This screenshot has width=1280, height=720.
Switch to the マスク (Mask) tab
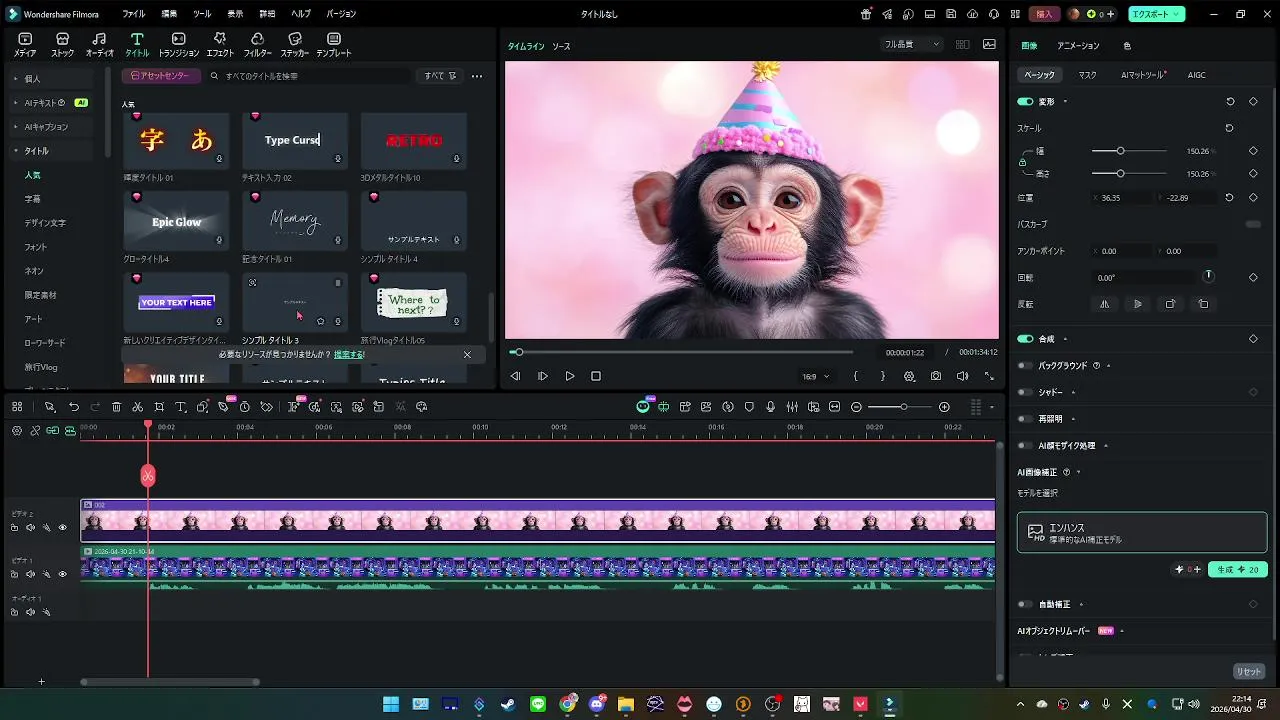1087,75
